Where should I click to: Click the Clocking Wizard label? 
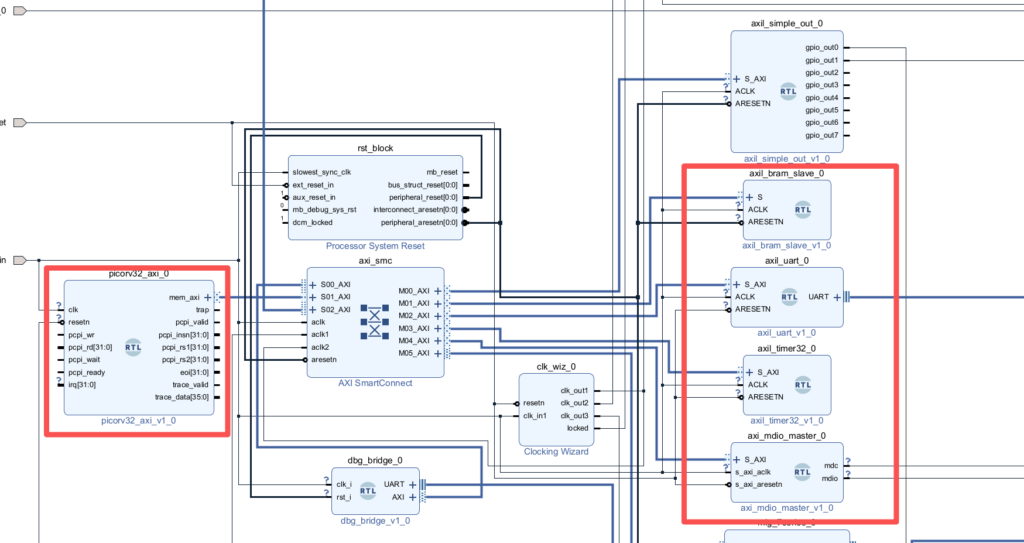(556, 451)
